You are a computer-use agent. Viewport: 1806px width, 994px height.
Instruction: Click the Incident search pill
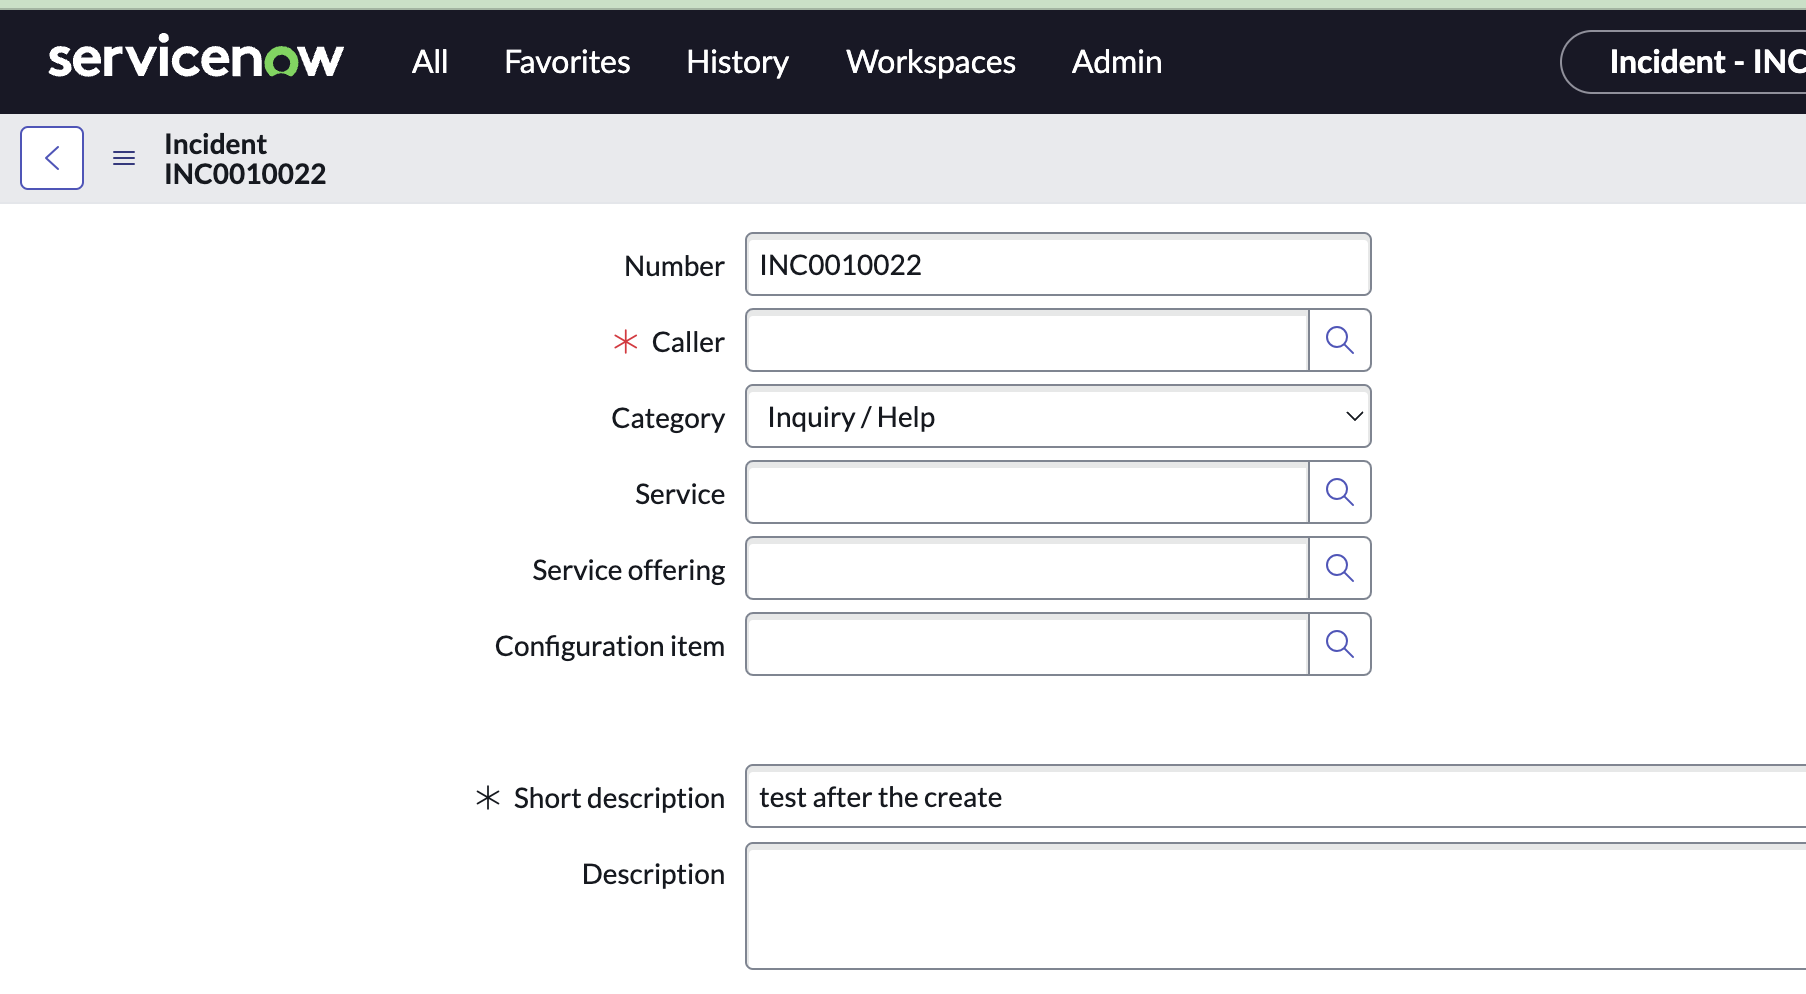coord(1700,61)
